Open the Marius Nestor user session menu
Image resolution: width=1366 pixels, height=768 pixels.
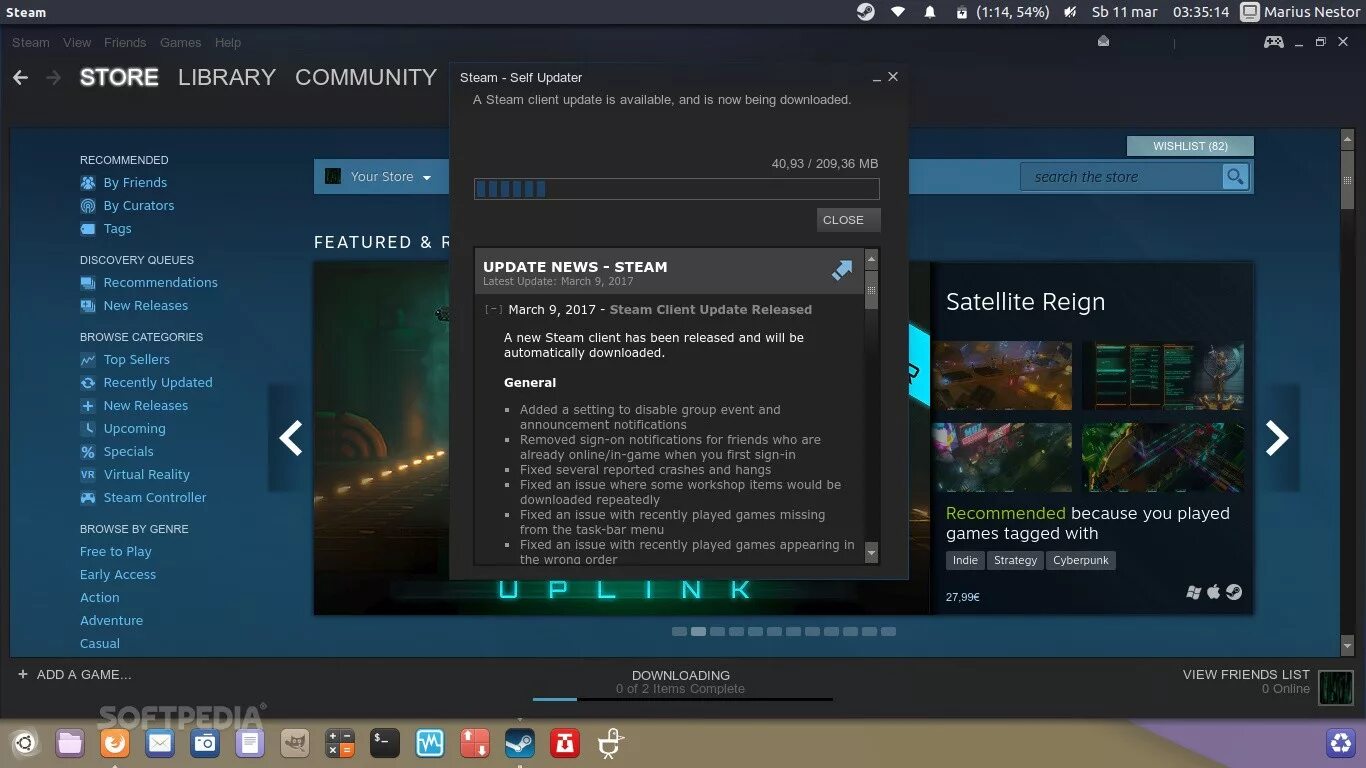coord(1301,12)
